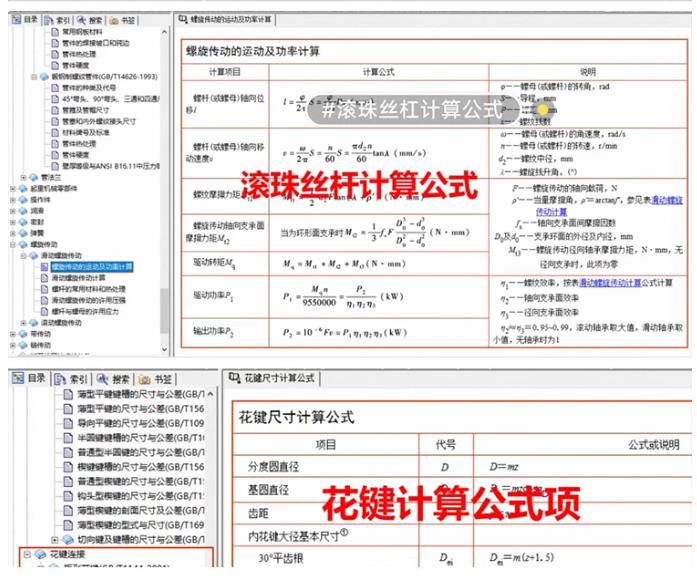The image size is (697, 578).
Task: Click the book icon beside 操作件
Action: point(23,200)
